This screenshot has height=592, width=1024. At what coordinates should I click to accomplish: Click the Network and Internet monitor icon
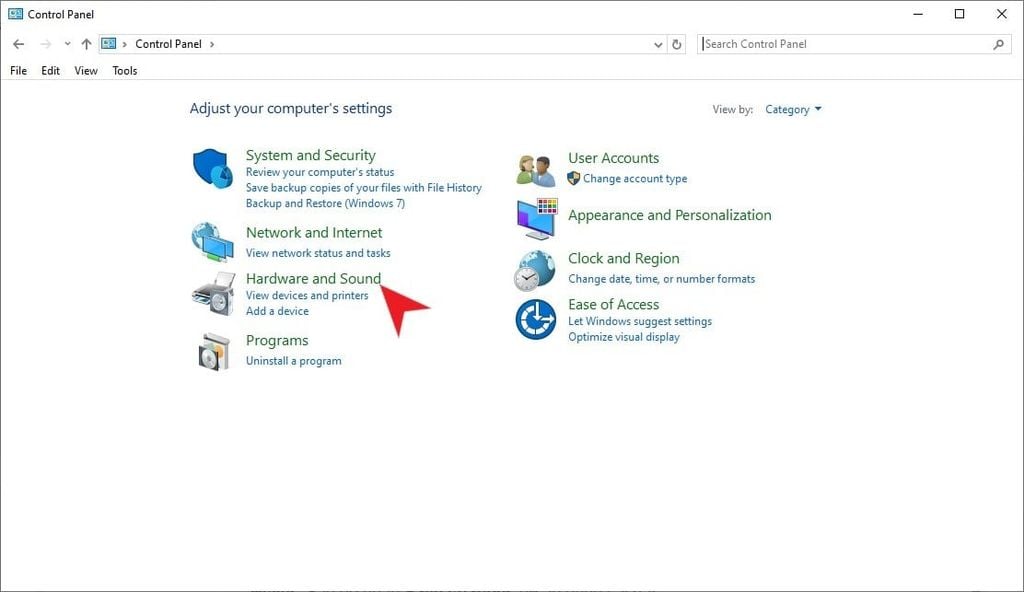tap(211, 240)
